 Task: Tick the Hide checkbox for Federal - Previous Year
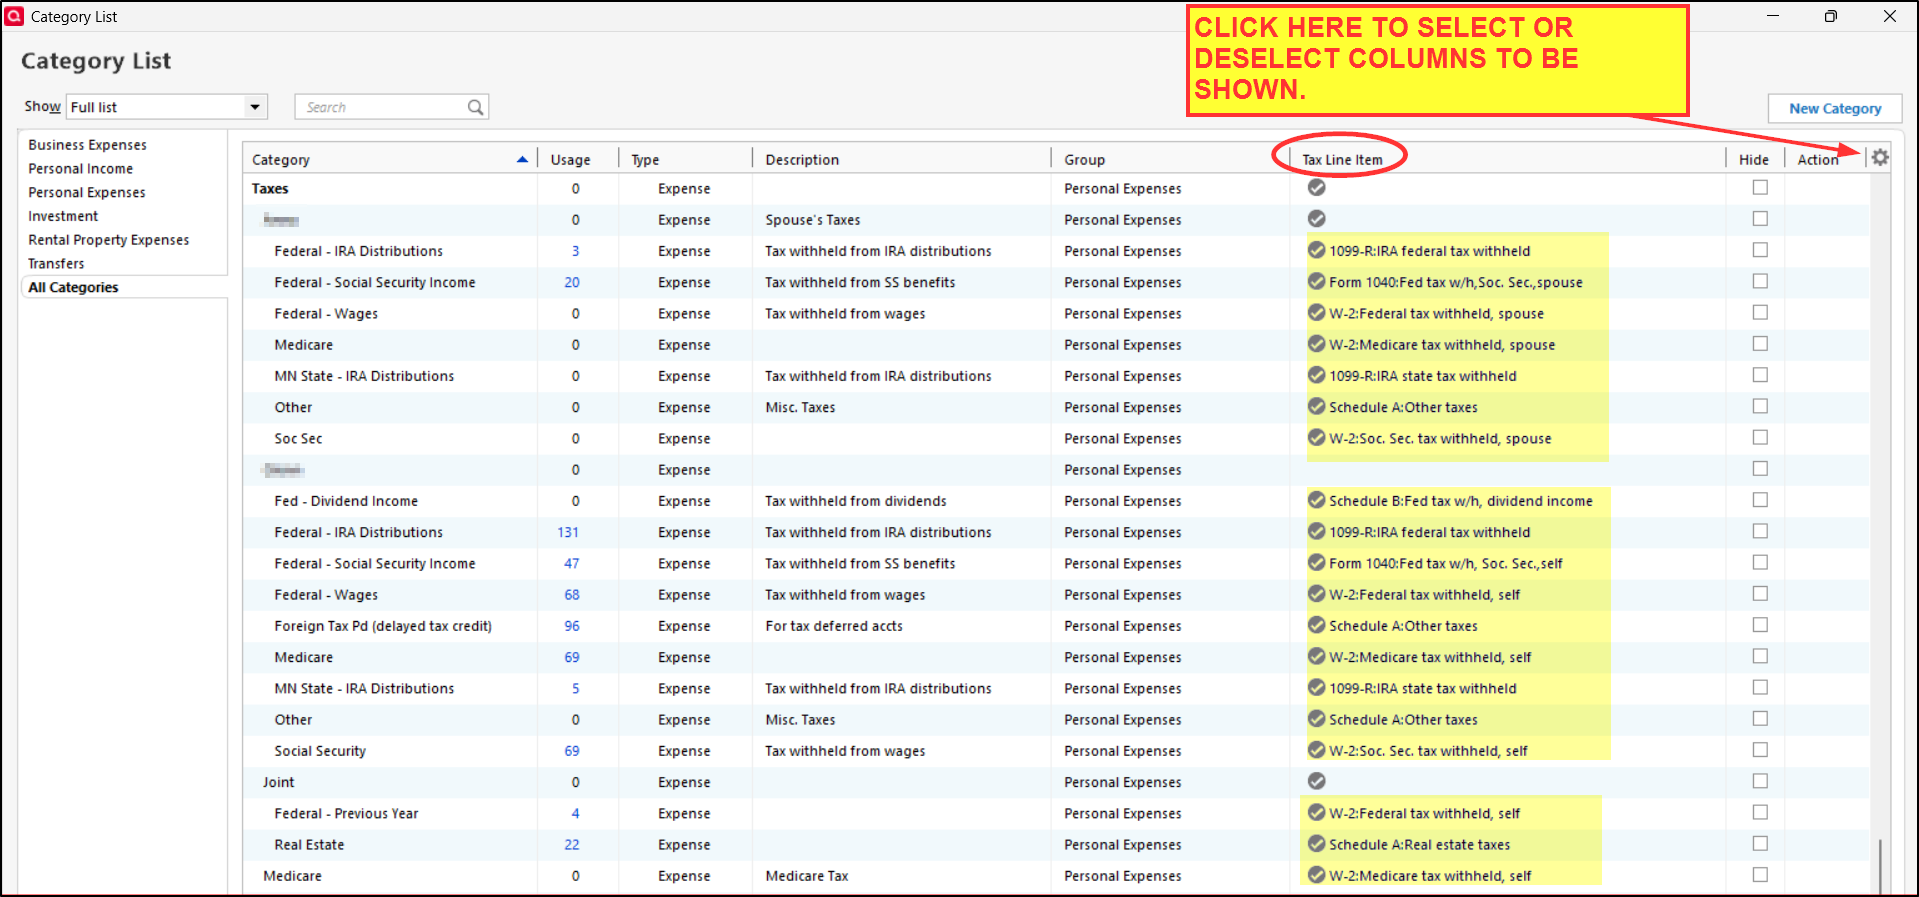[1760, 812]
